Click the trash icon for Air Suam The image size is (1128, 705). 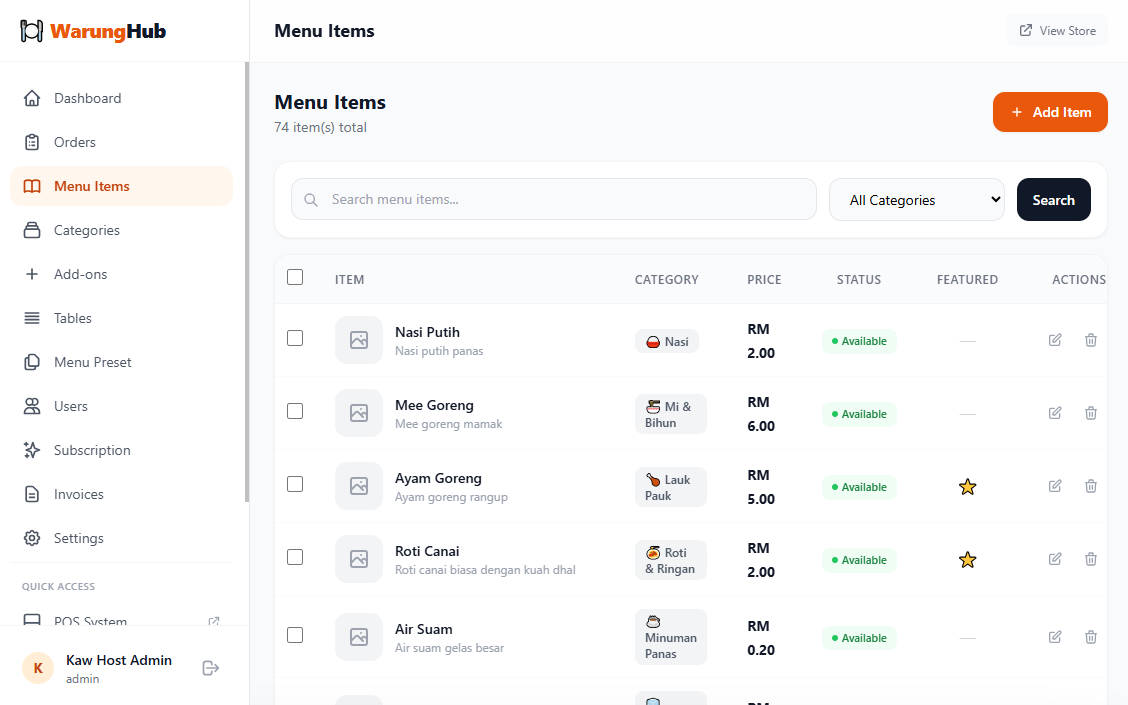(x=1091, y=637)
